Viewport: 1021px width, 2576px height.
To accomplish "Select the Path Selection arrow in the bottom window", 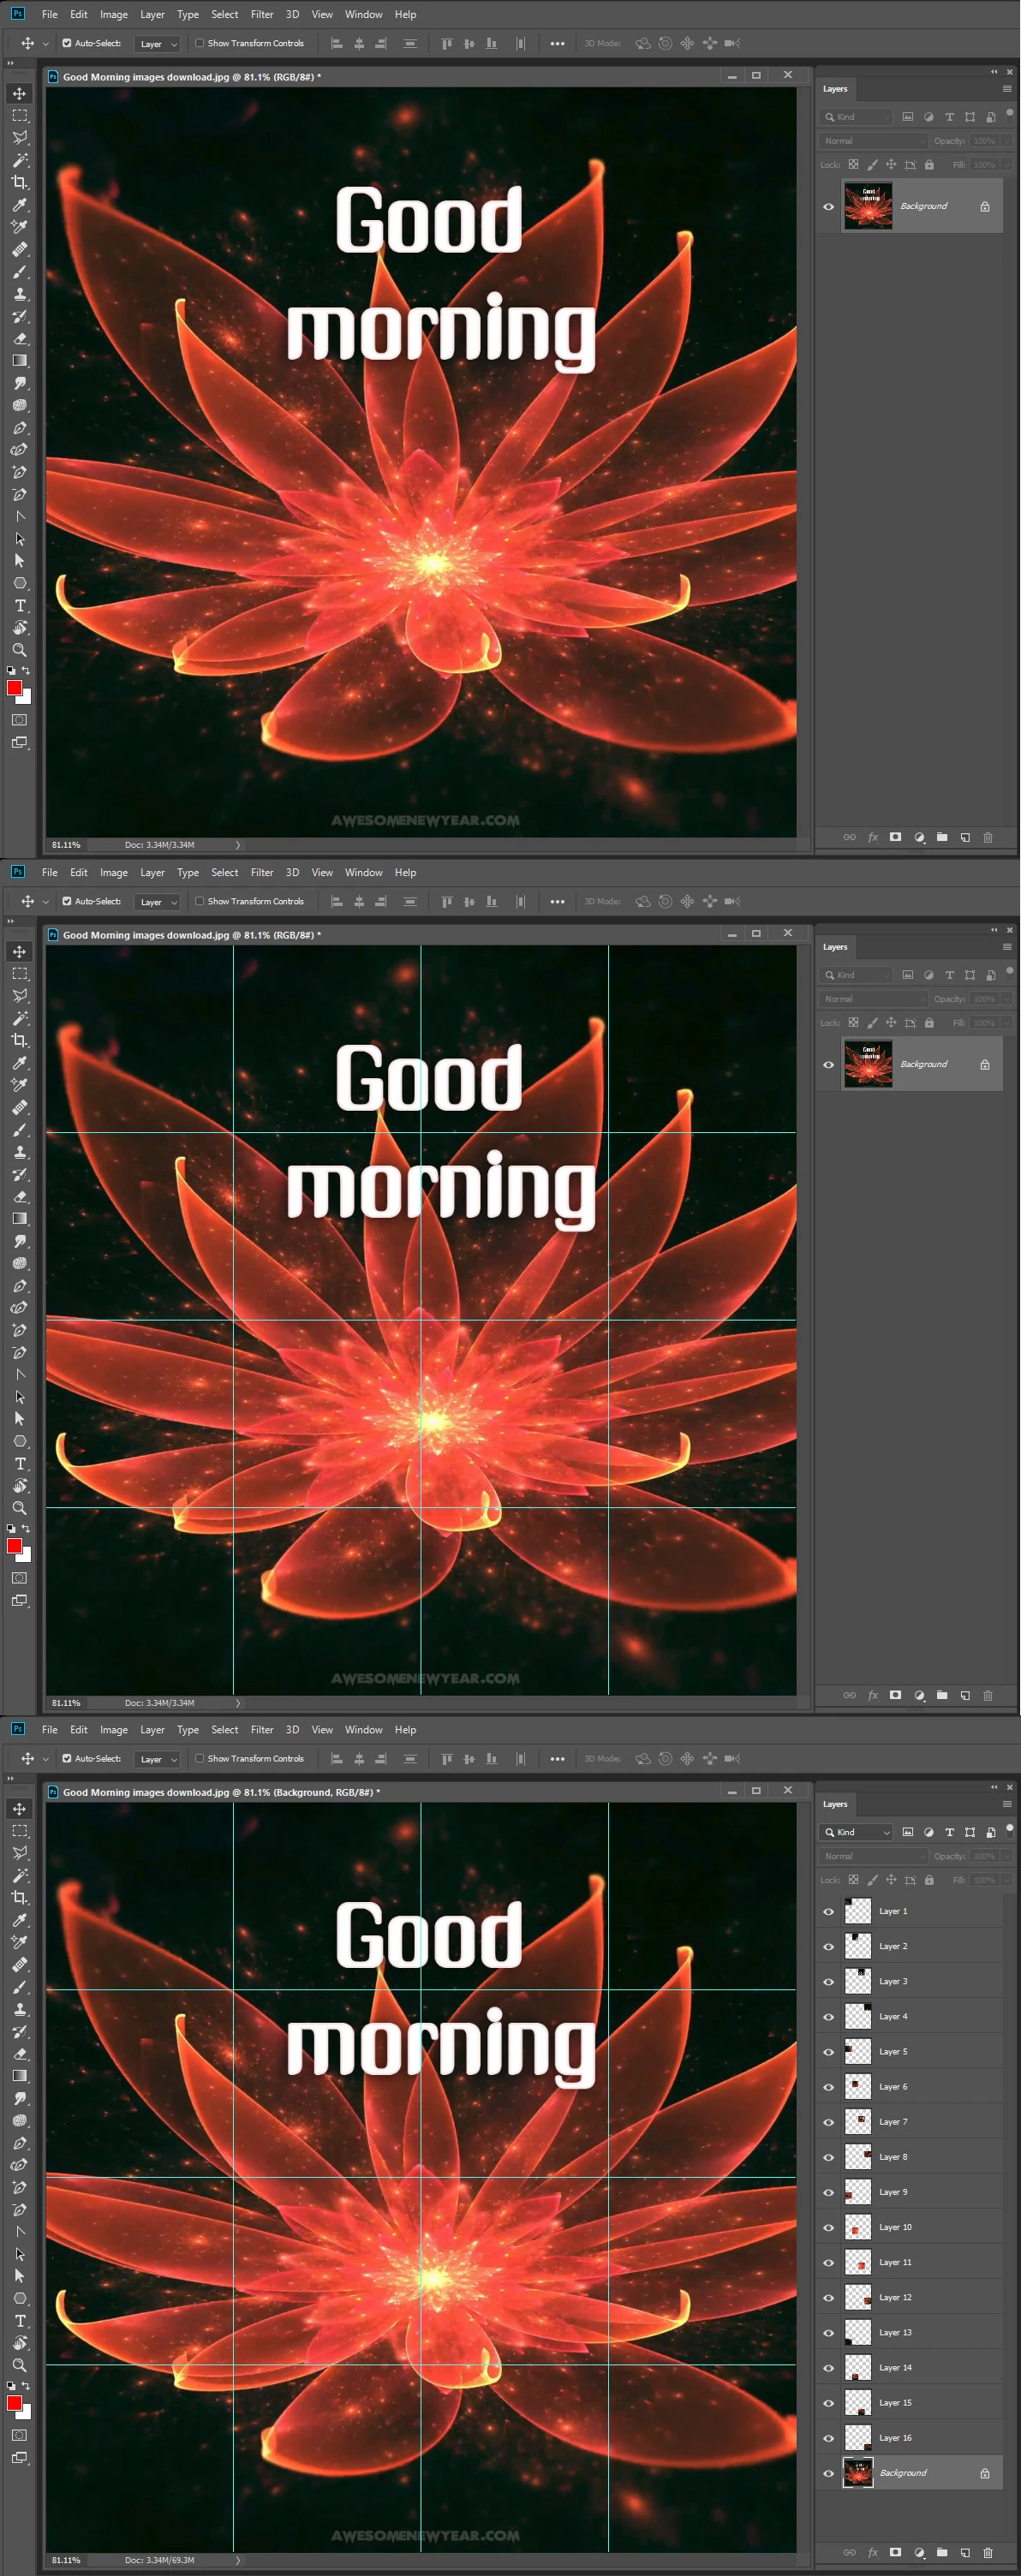I will [x=19, y=2276].
